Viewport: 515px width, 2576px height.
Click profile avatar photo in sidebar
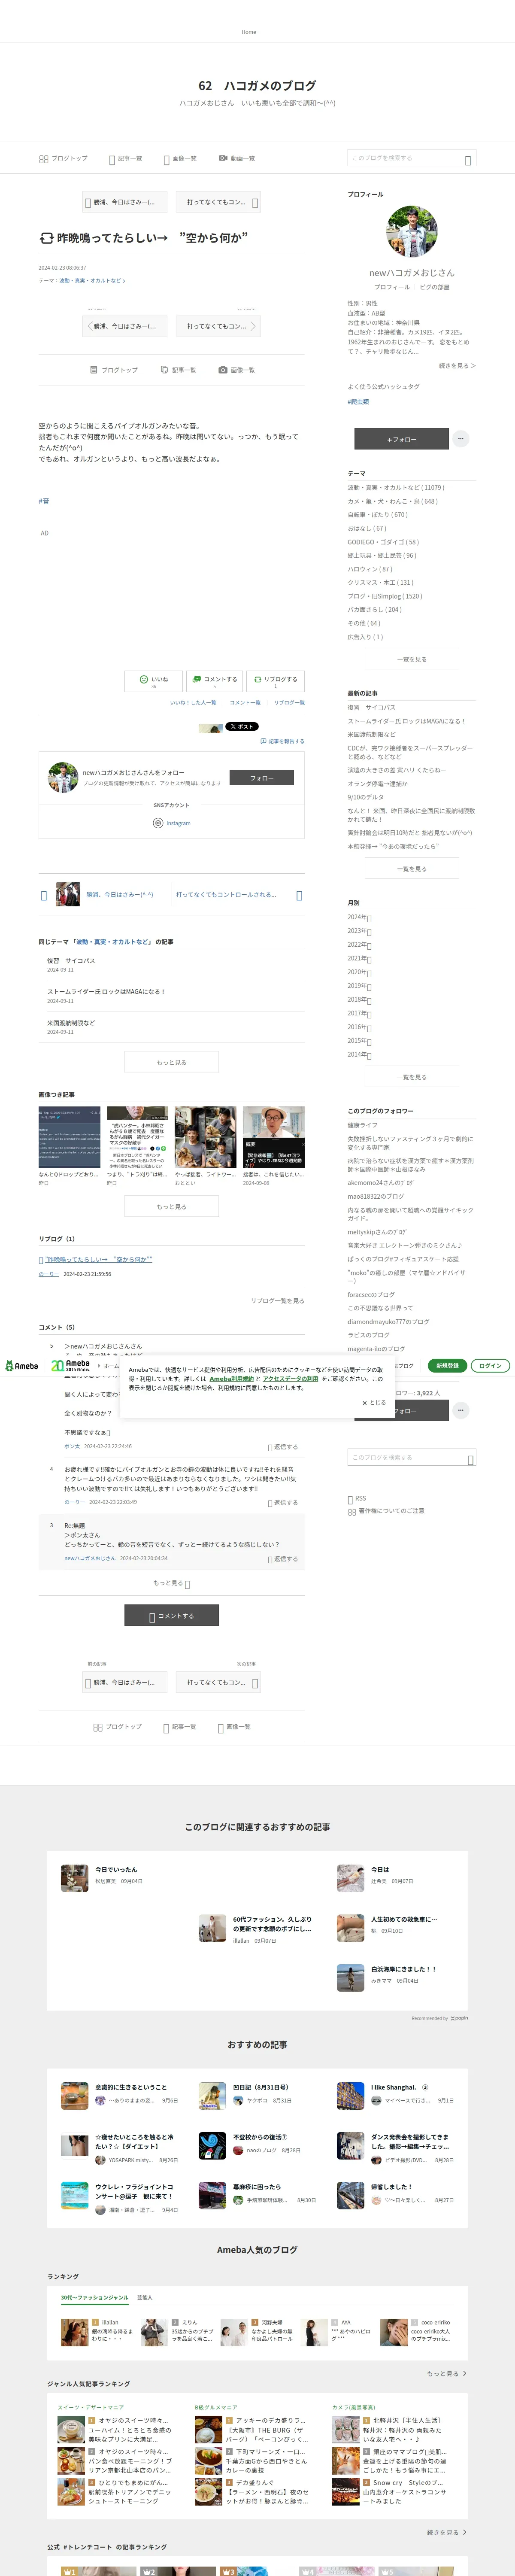click(412, 232)
